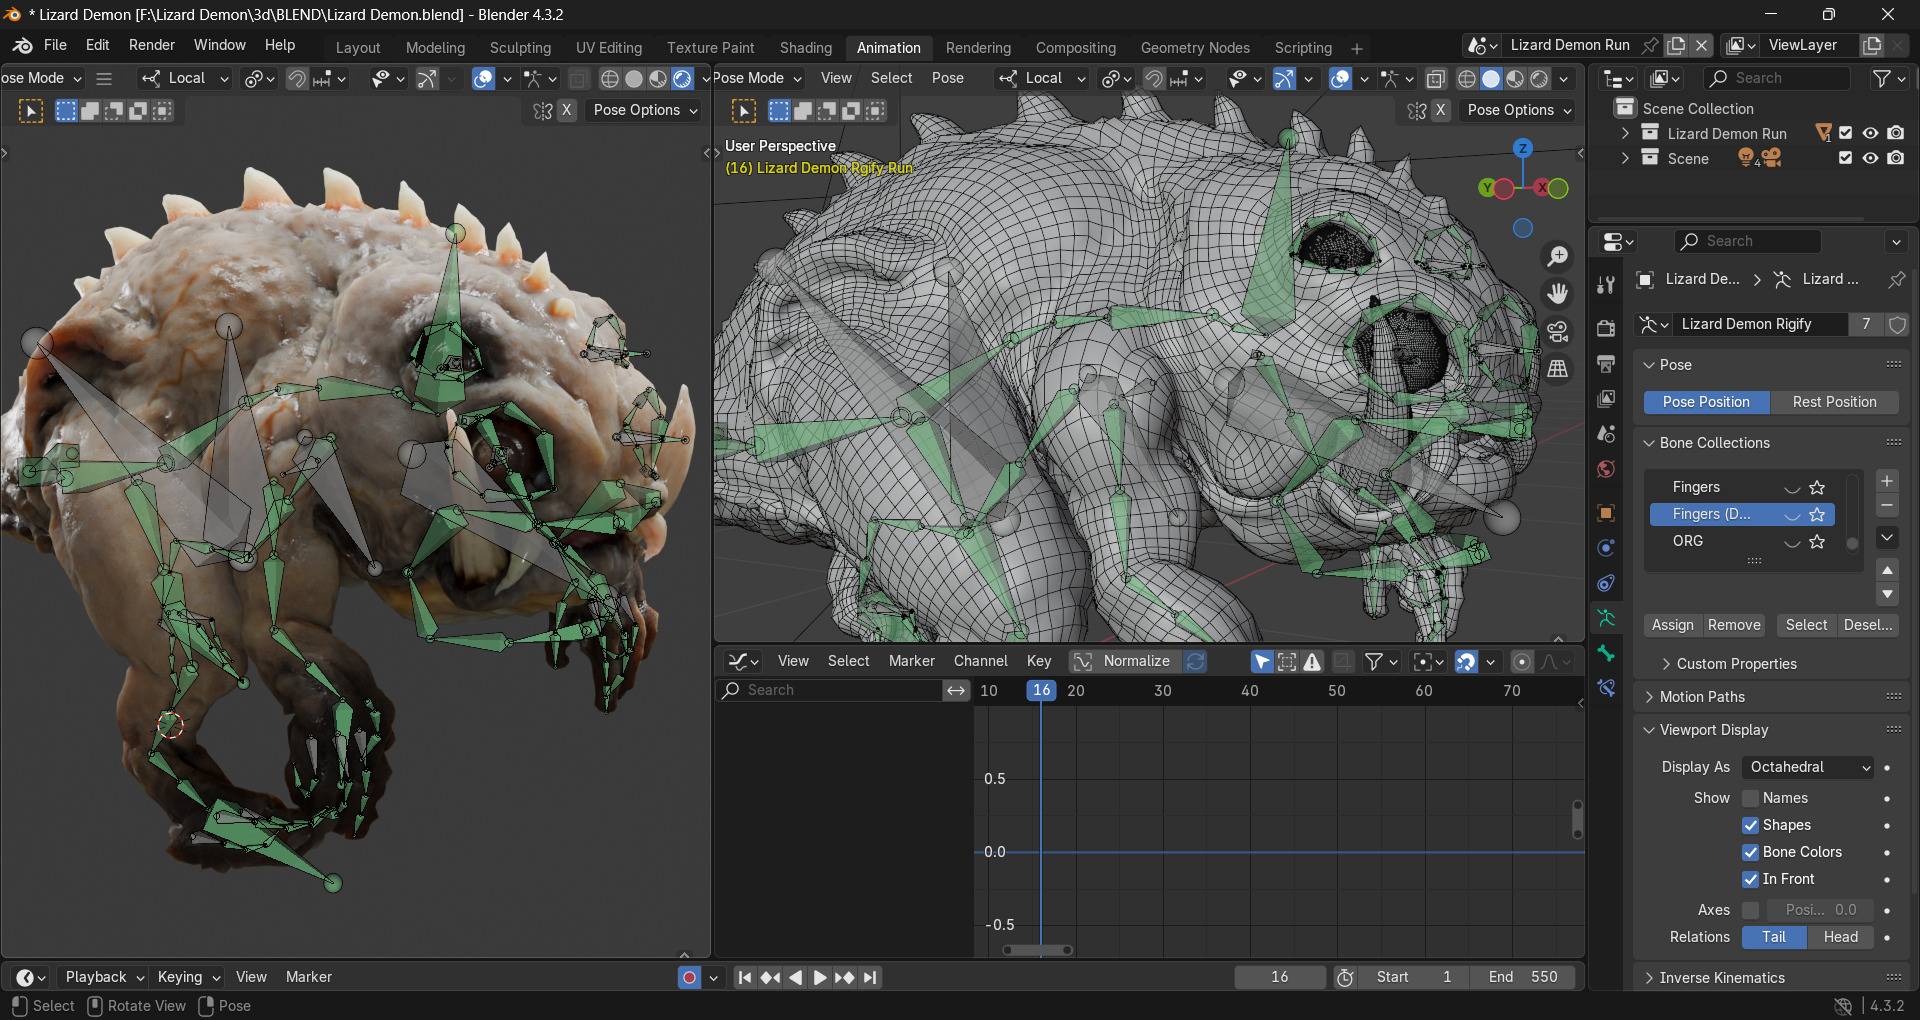The height and width of the screenshot is (1020, 1920).
Task: Switch to the Shading workspace tab
Action: [806, 48]
